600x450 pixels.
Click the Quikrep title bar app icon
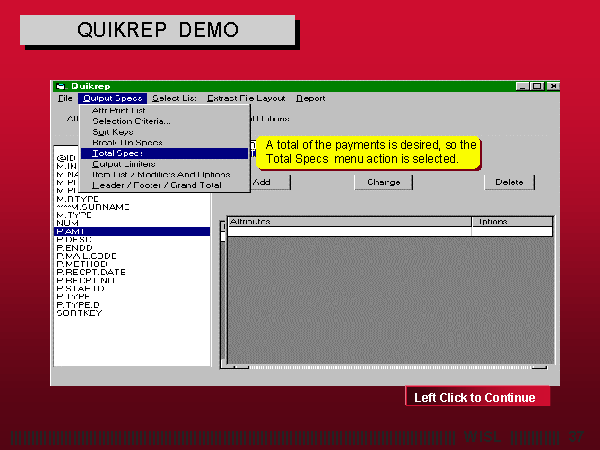(60, 86)
